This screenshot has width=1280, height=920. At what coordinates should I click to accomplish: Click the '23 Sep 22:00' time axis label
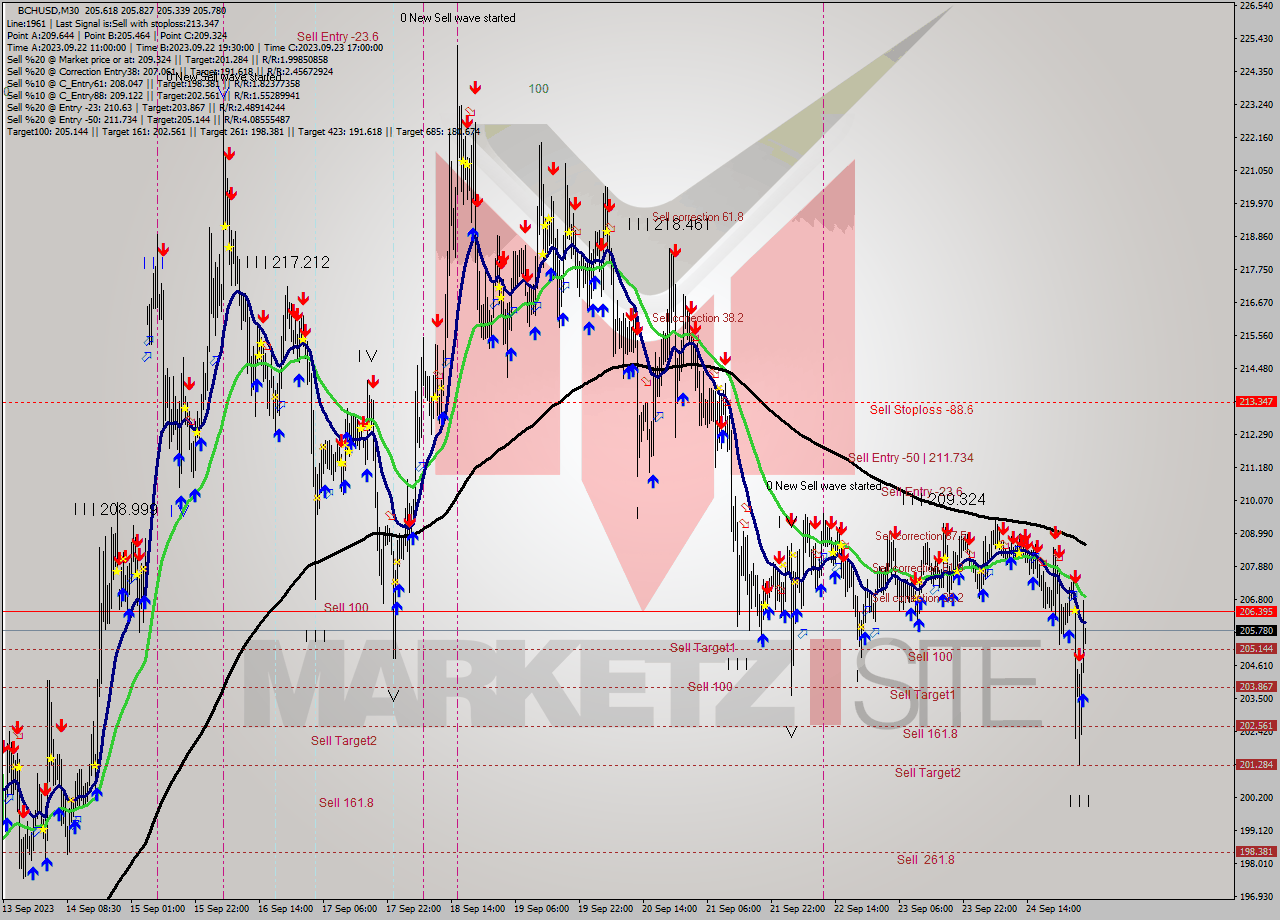pyautogui.click(x=989, y=910)
